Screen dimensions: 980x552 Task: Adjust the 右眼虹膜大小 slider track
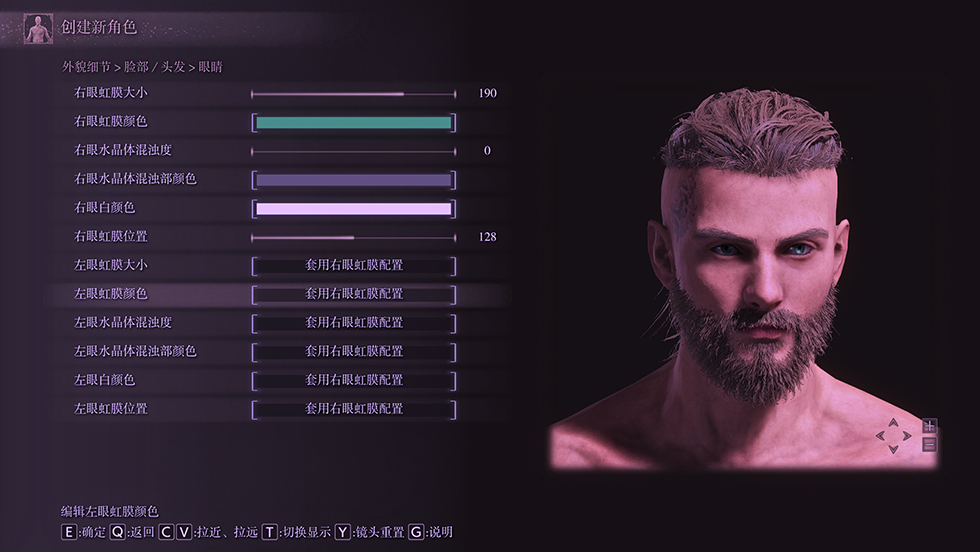(x=354, y=94)
